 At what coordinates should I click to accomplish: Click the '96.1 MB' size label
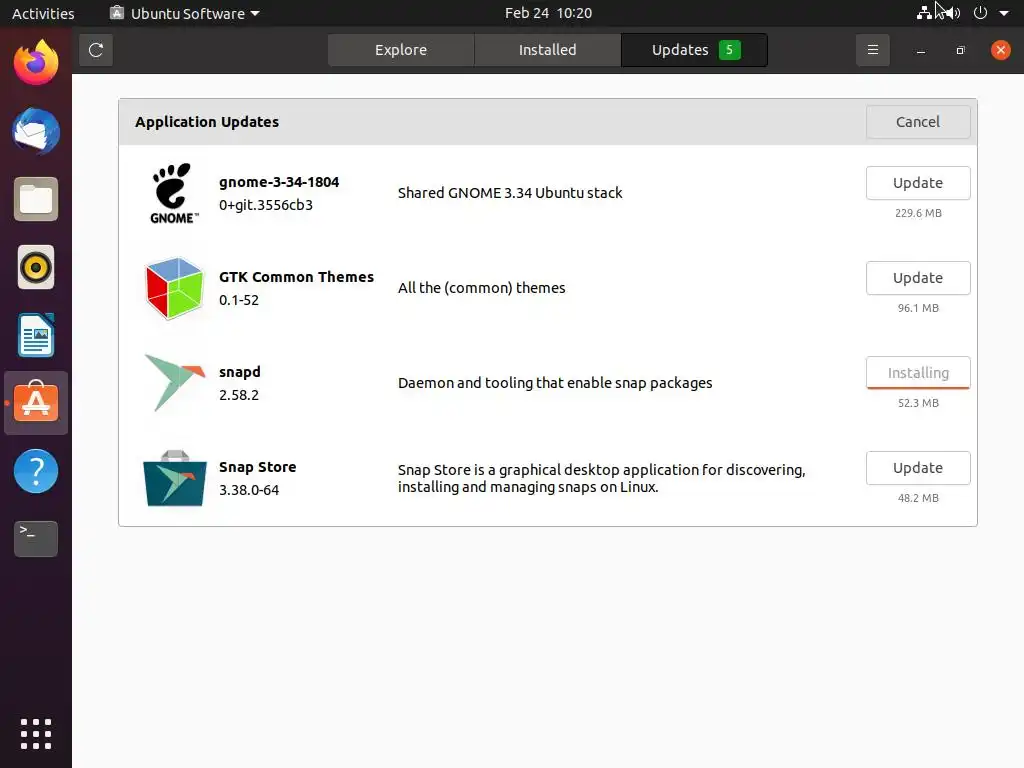918,308
